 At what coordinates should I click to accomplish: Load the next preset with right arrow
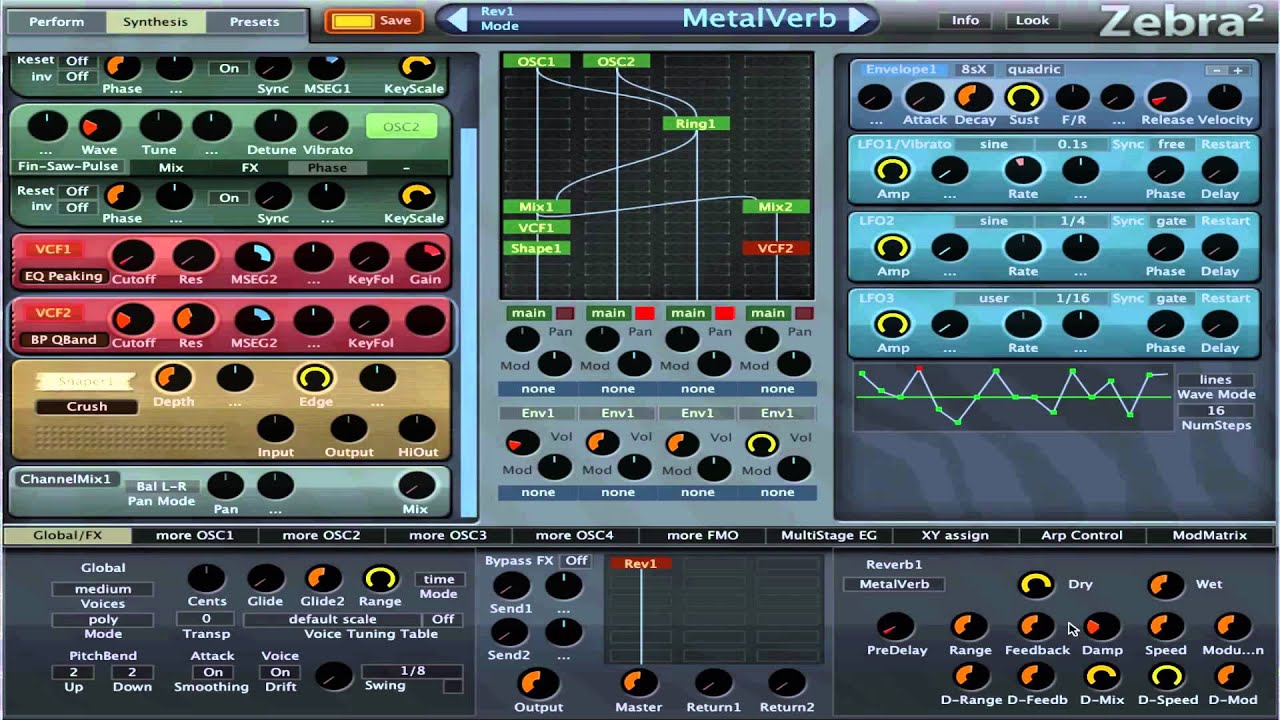(x=859, y=19)
